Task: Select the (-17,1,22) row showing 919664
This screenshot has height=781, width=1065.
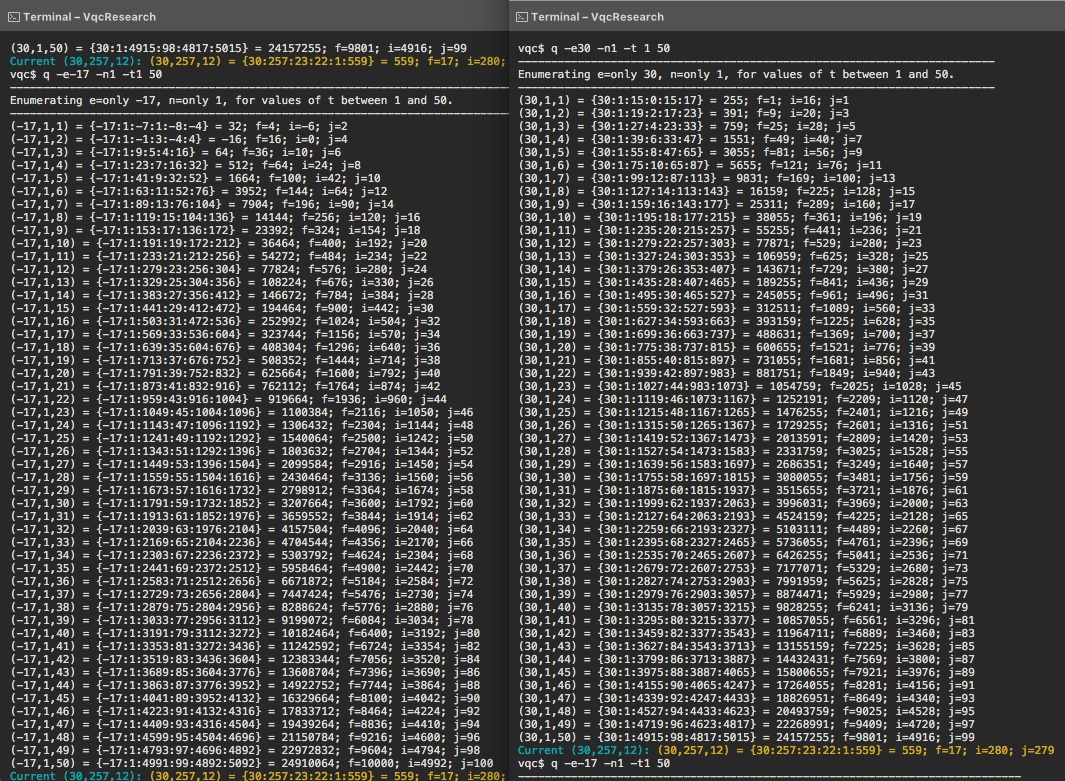Action: [228, 399]
